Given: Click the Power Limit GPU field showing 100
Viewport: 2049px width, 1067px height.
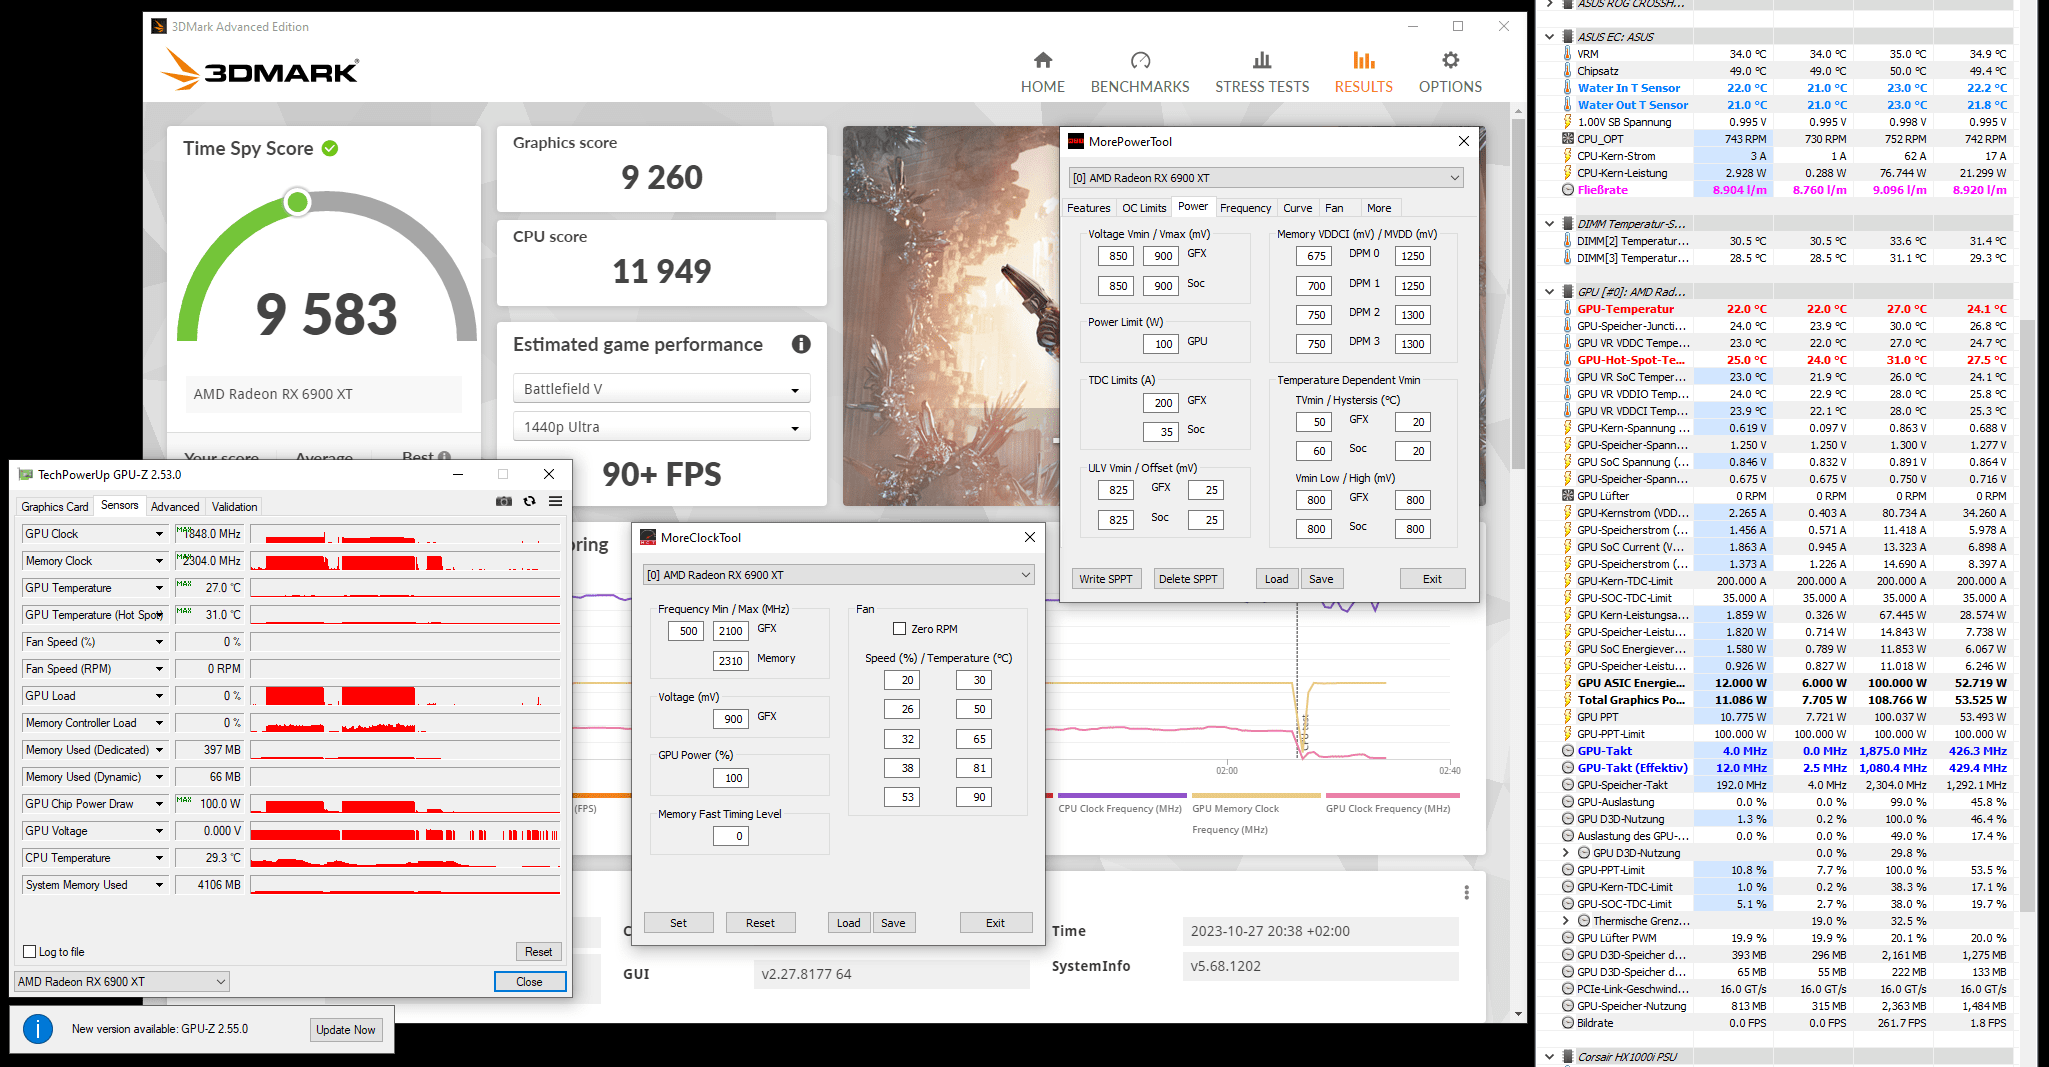Looking at the screenshot, I should (x=1160, y=344).
